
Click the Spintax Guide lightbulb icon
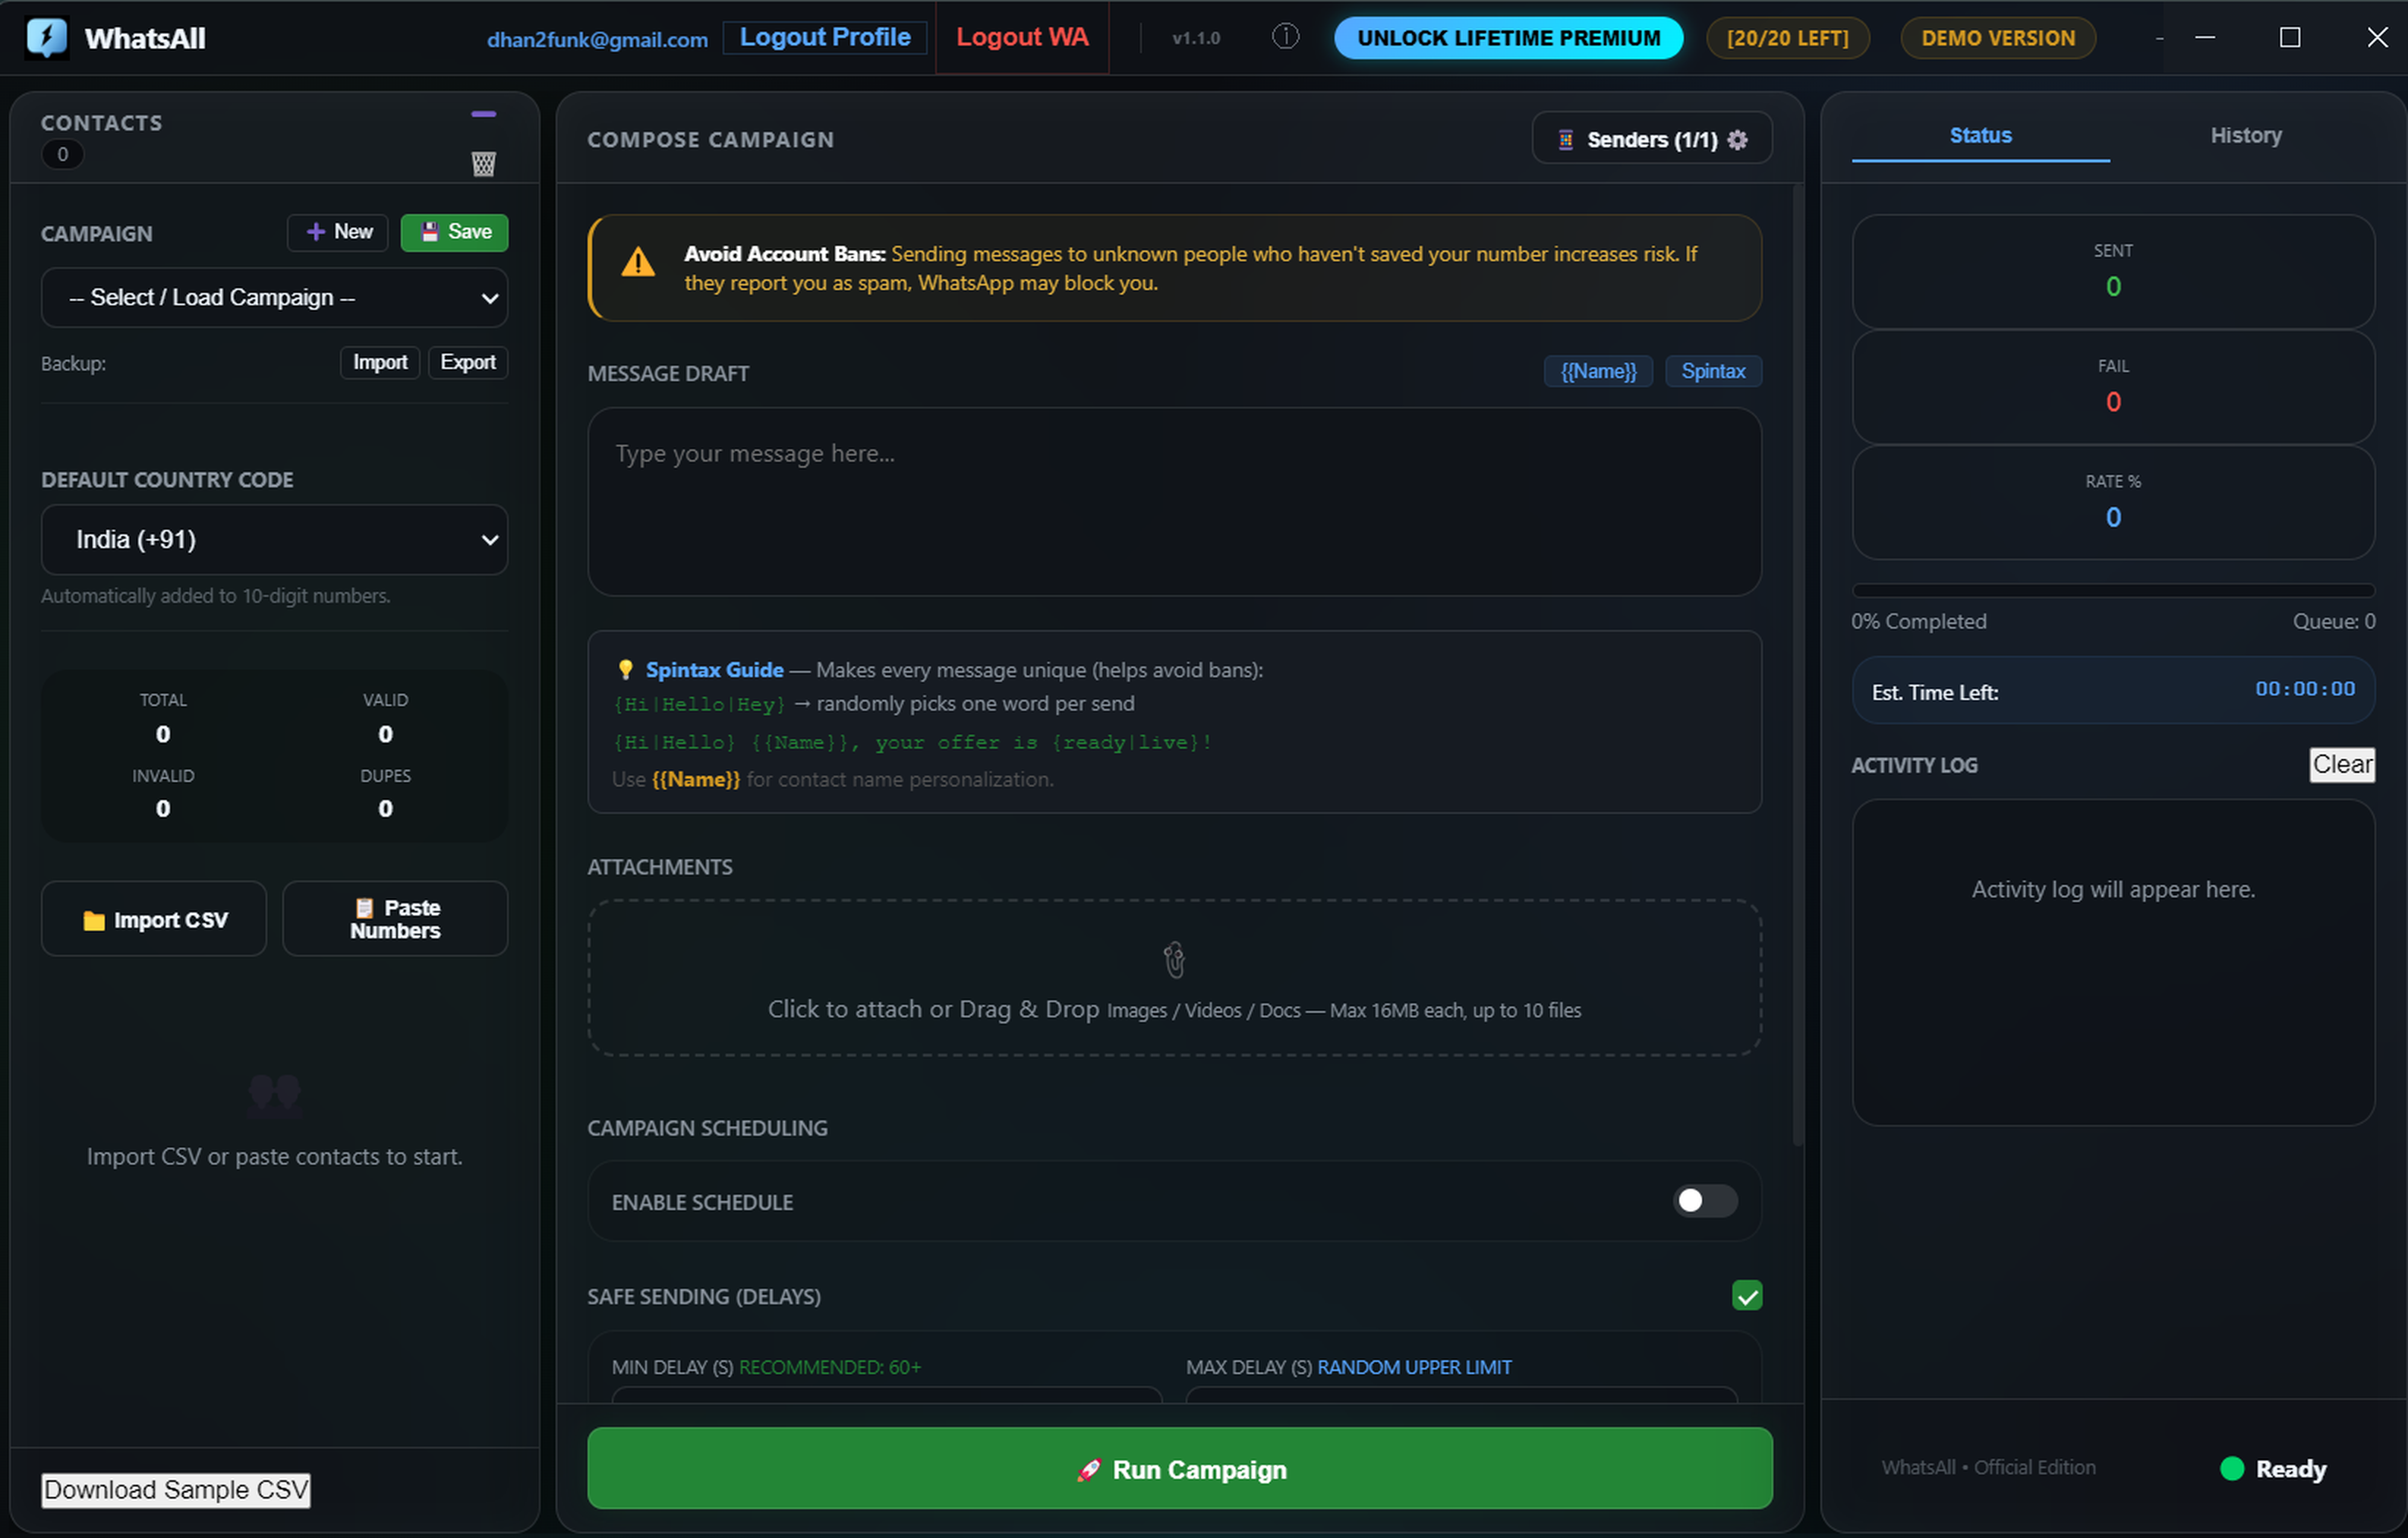pyautogui.click(x=626, y=669)
